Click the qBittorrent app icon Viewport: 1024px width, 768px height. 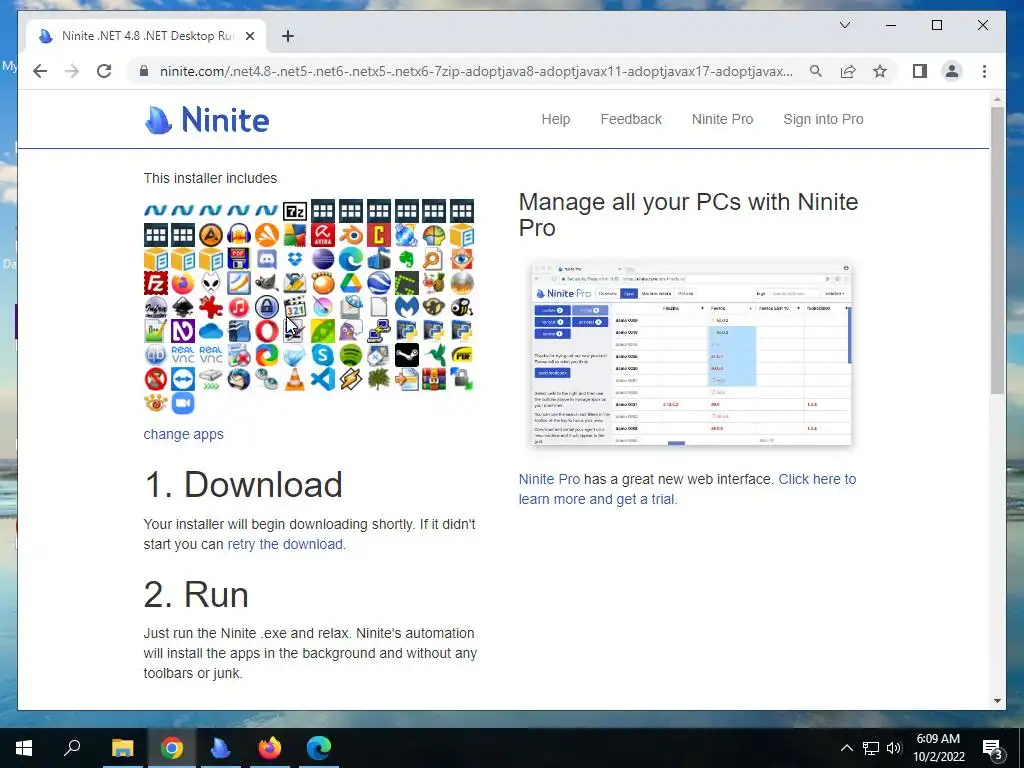(155, 355)
